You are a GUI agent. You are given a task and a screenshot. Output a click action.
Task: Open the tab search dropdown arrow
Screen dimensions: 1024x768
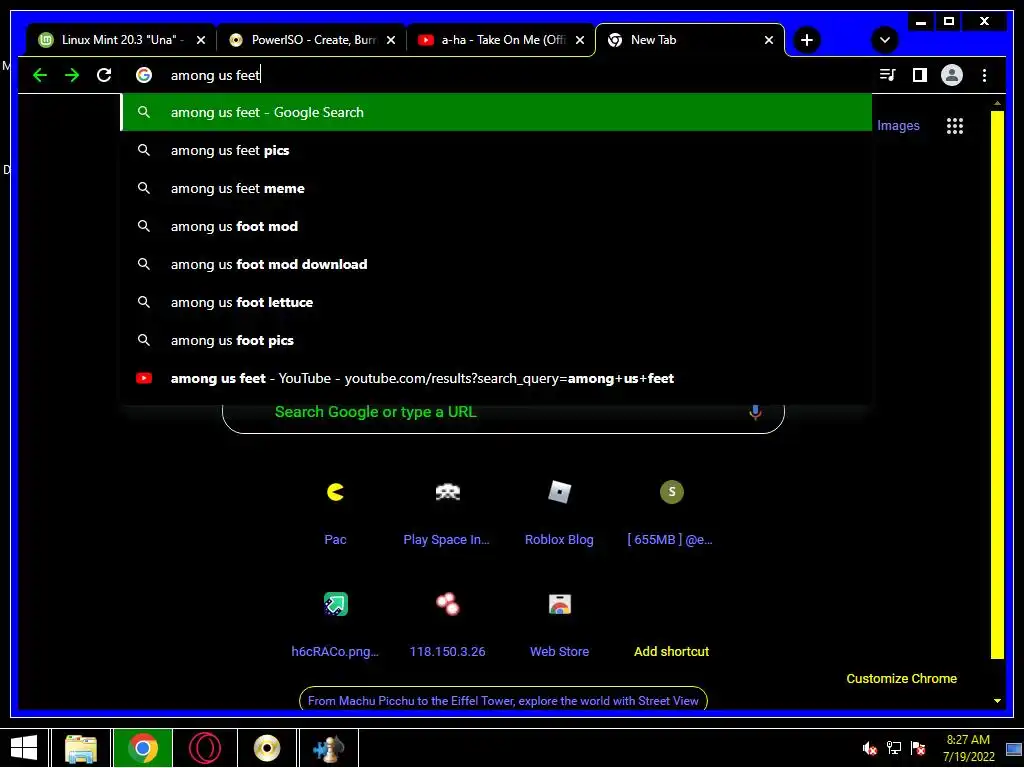pyautogui.click(x=885, y=40)
